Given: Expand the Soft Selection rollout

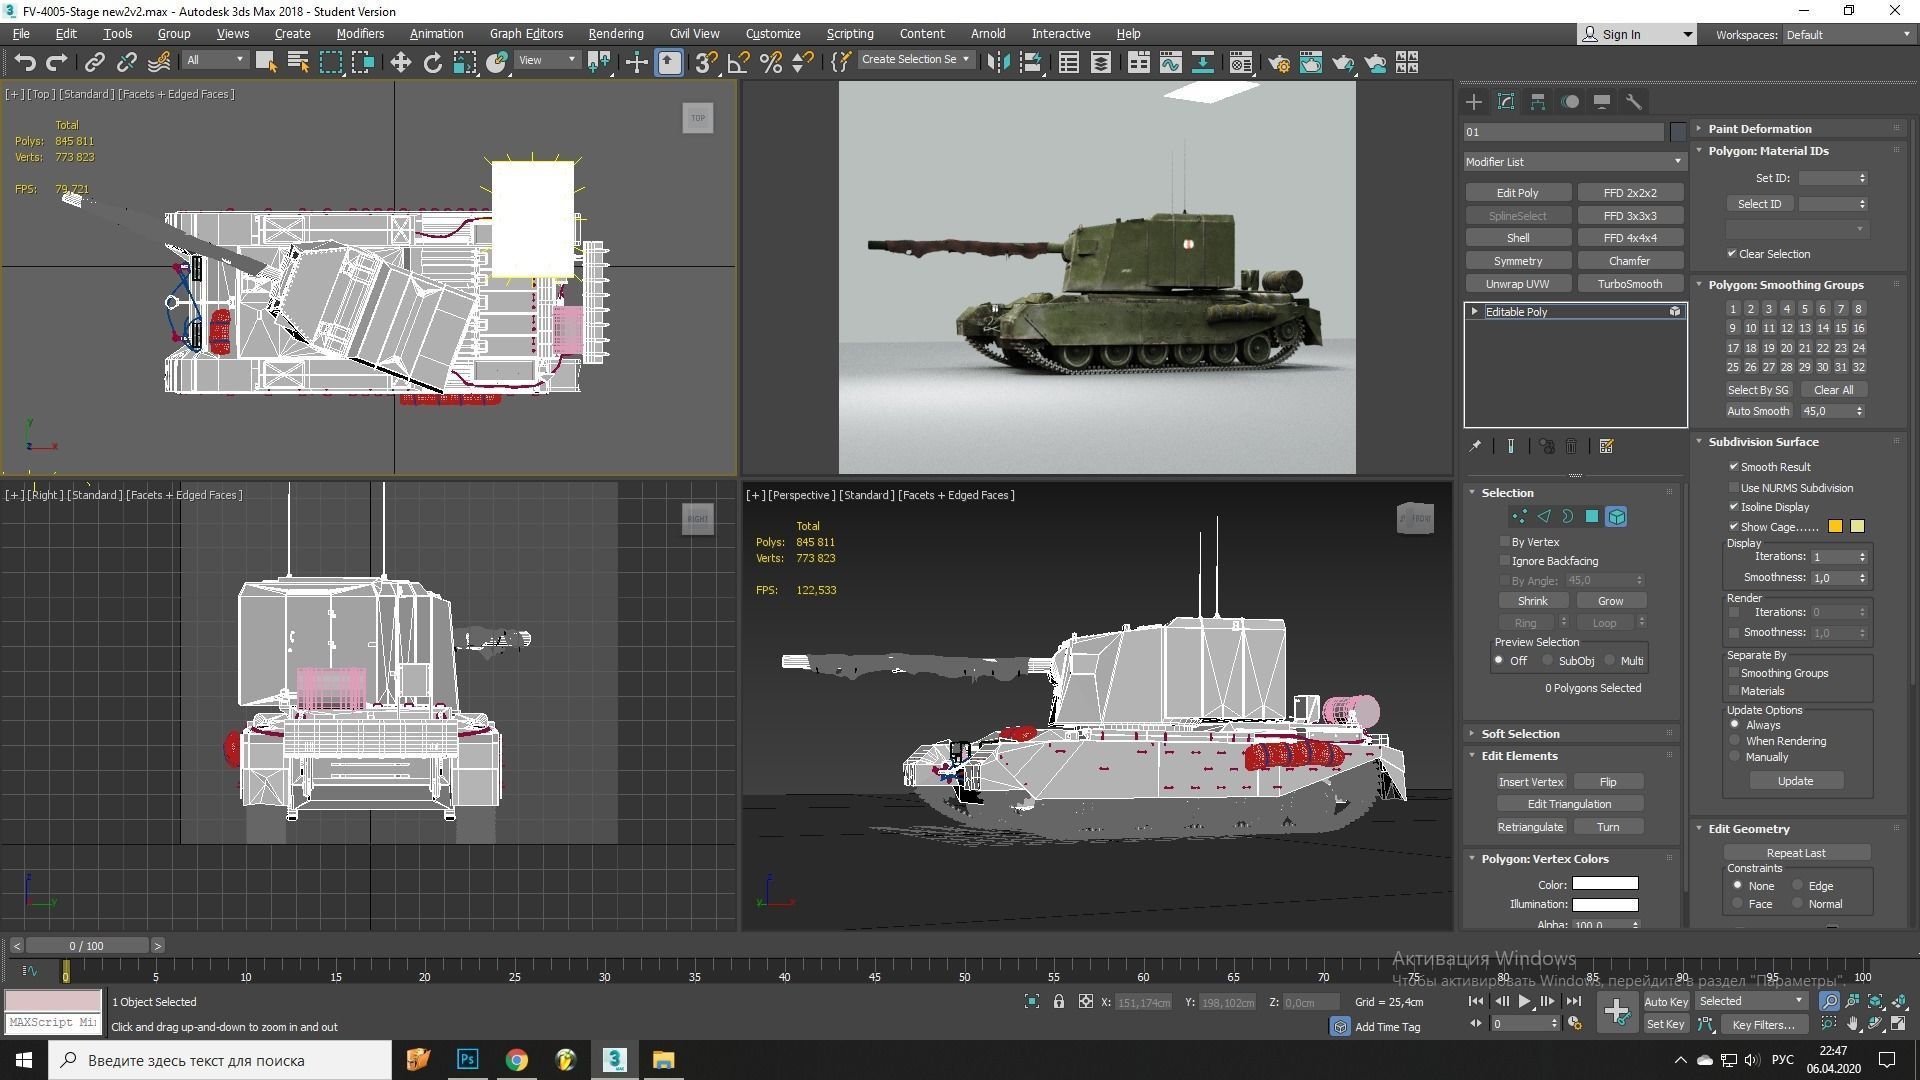Looking at the screenshot, I should coord(1520,734).
